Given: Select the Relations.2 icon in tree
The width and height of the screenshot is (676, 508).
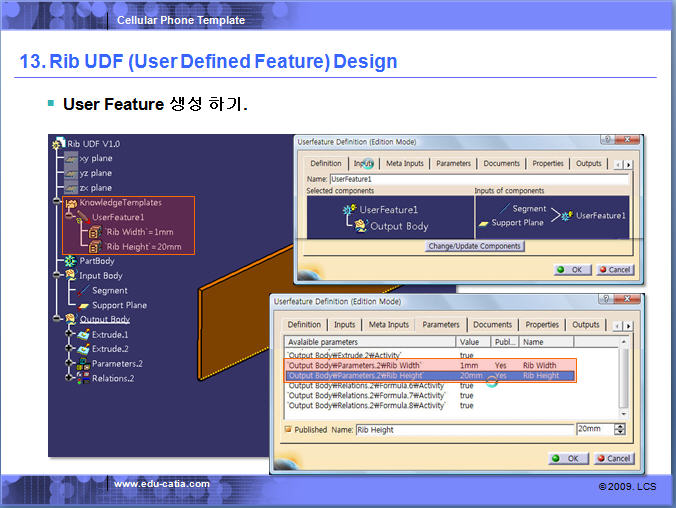Looking at the screenshot, I should point(82,378).
